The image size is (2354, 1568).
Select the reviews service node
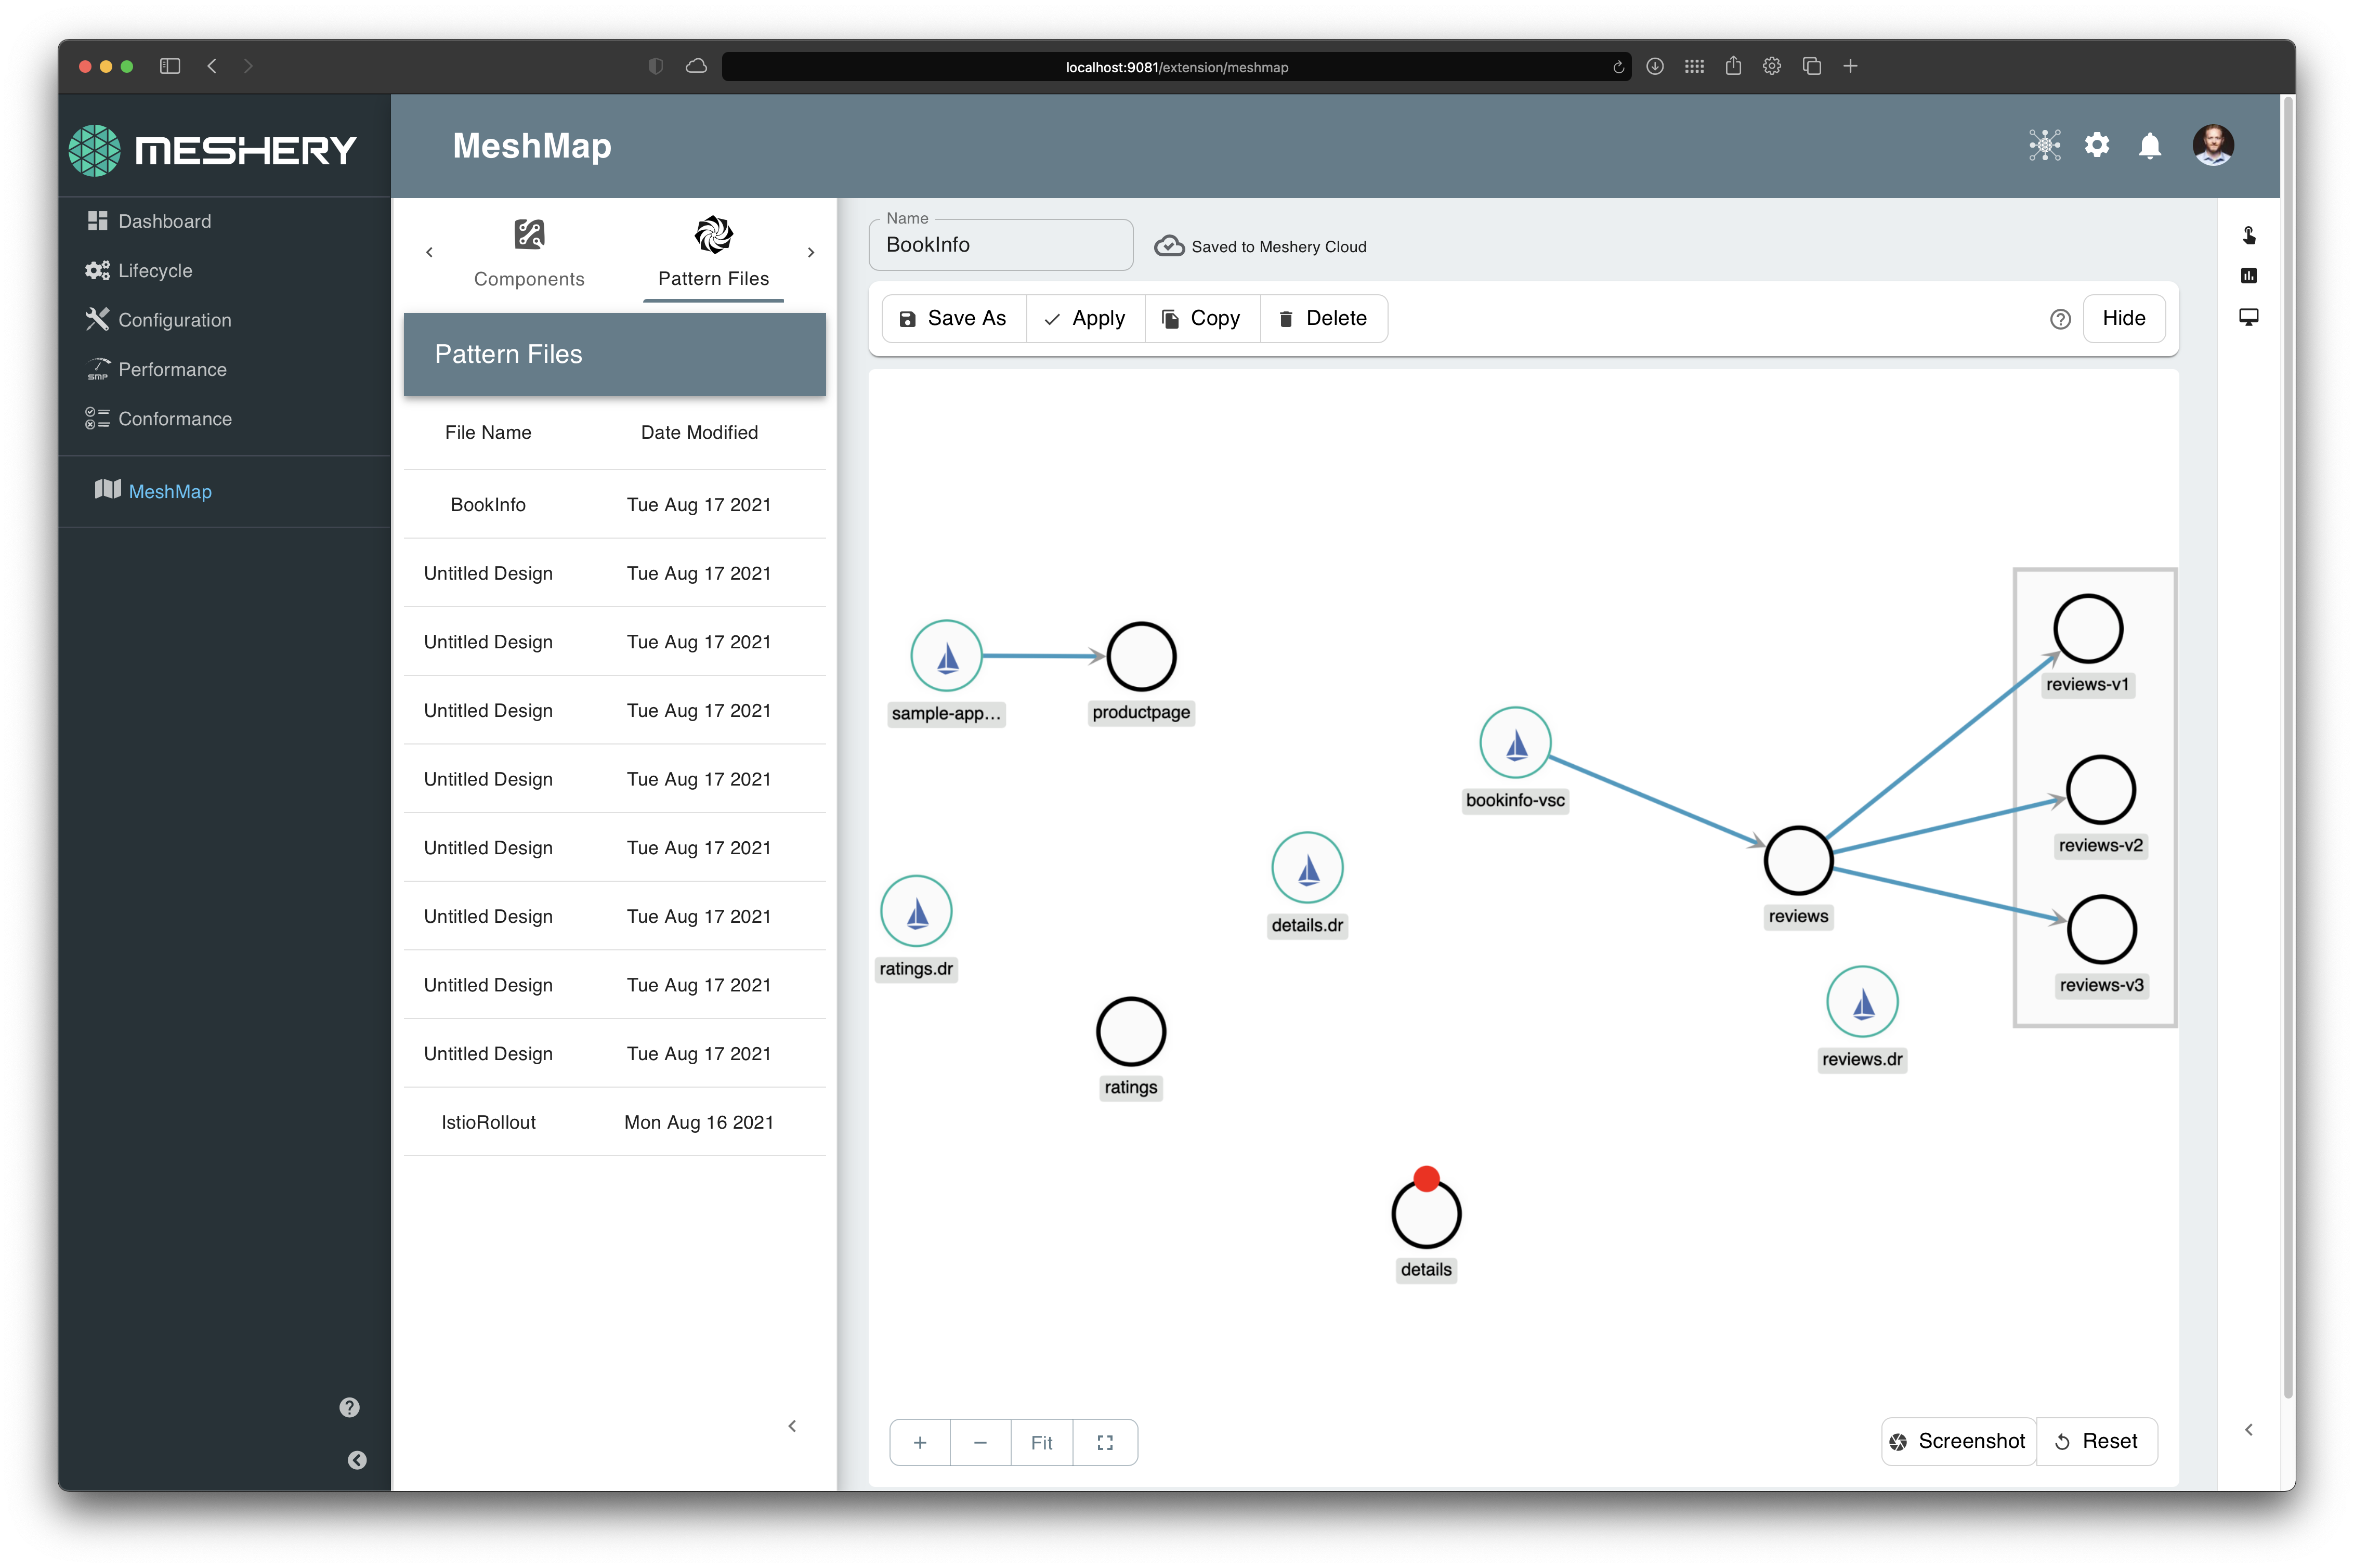(1798, 860)
